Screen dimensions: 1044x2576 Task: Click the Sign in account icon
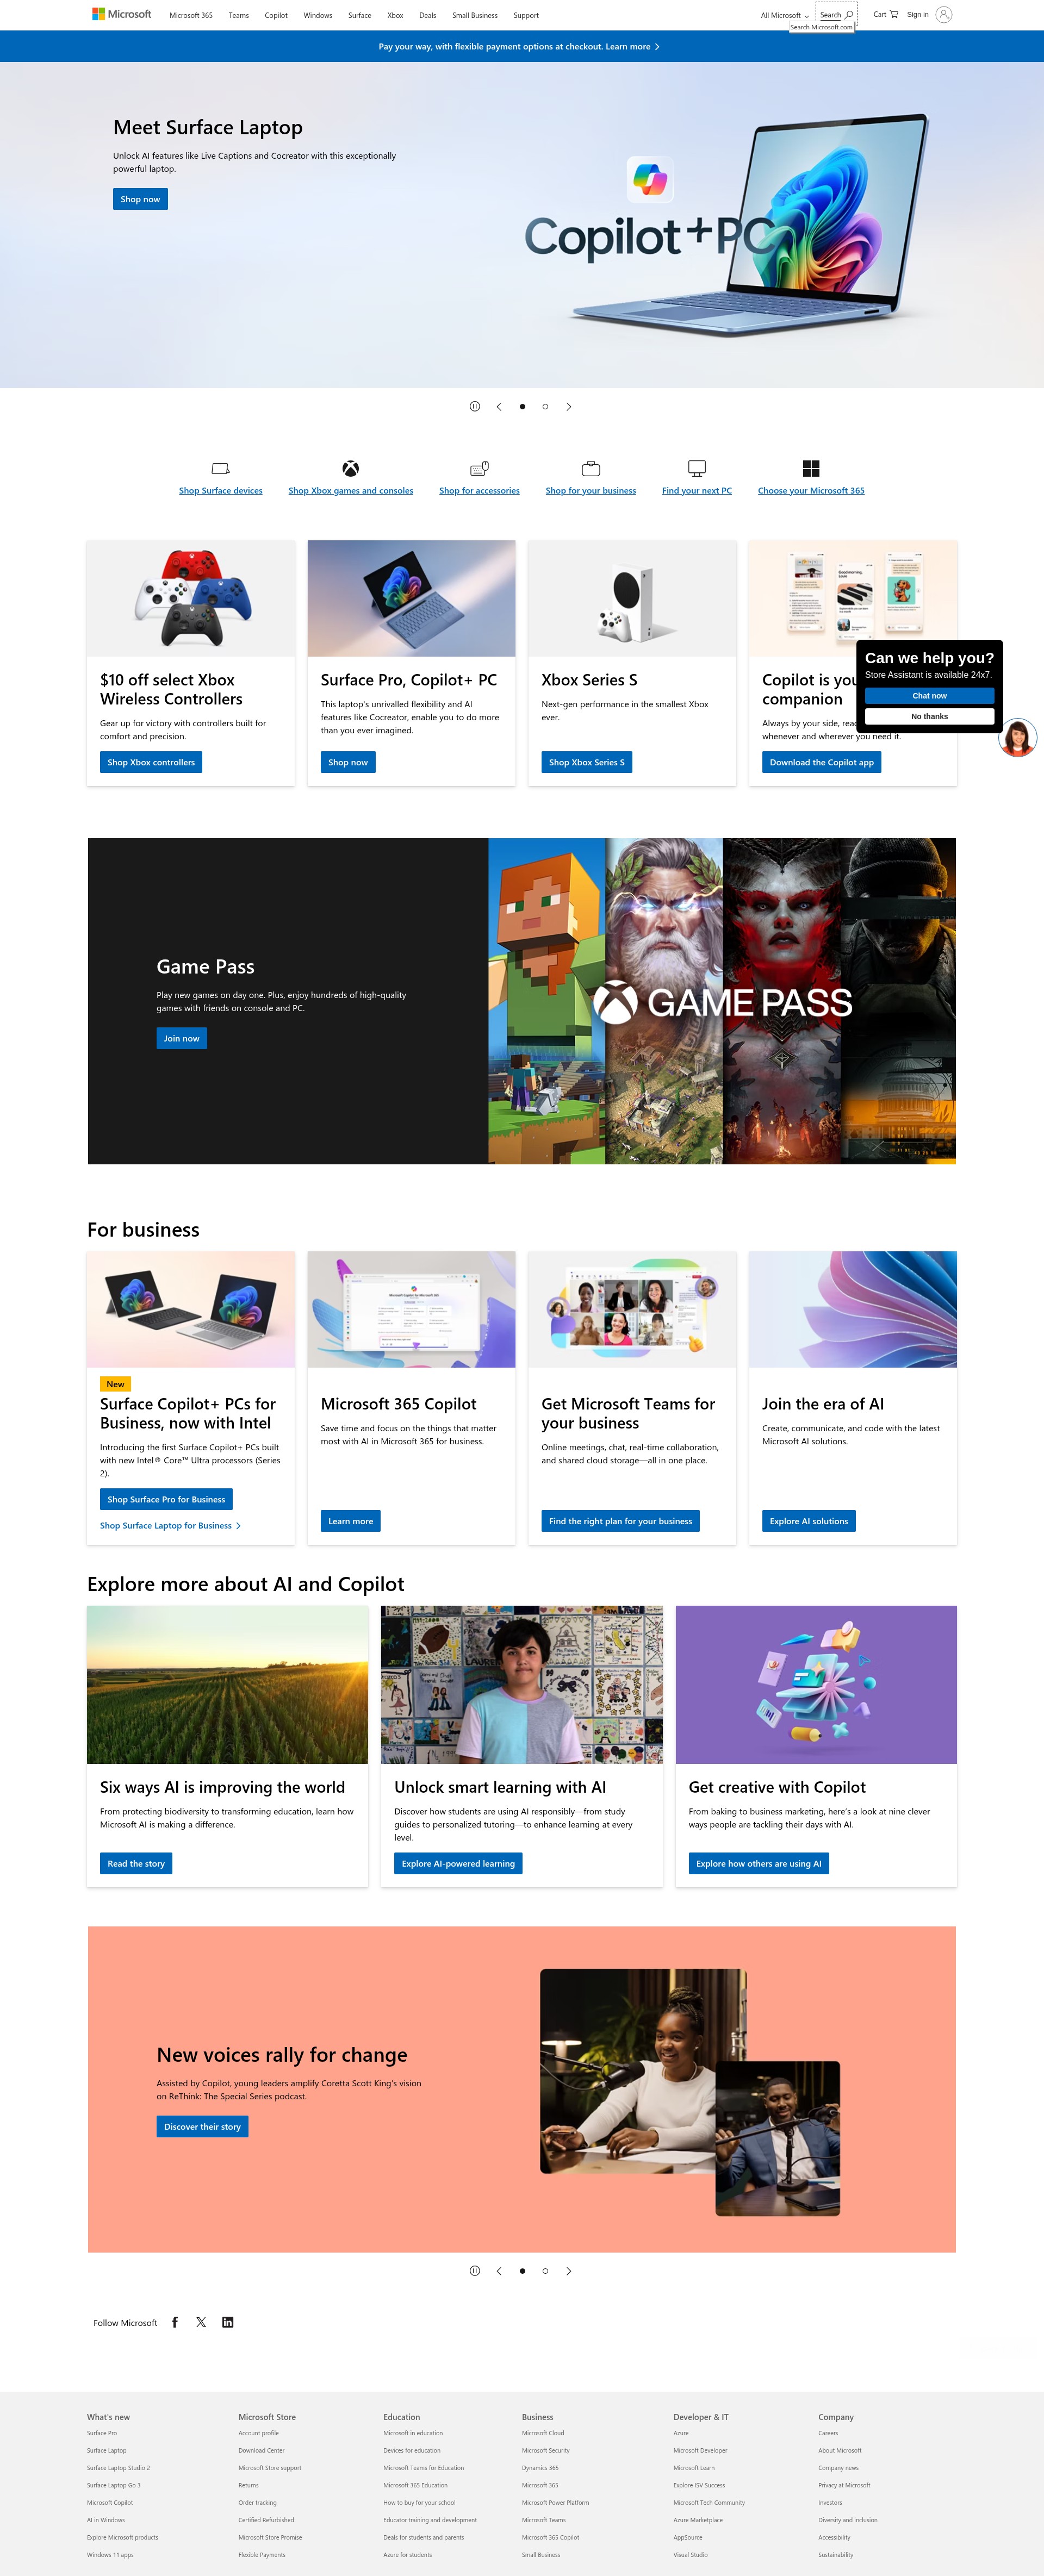point(943,14)
